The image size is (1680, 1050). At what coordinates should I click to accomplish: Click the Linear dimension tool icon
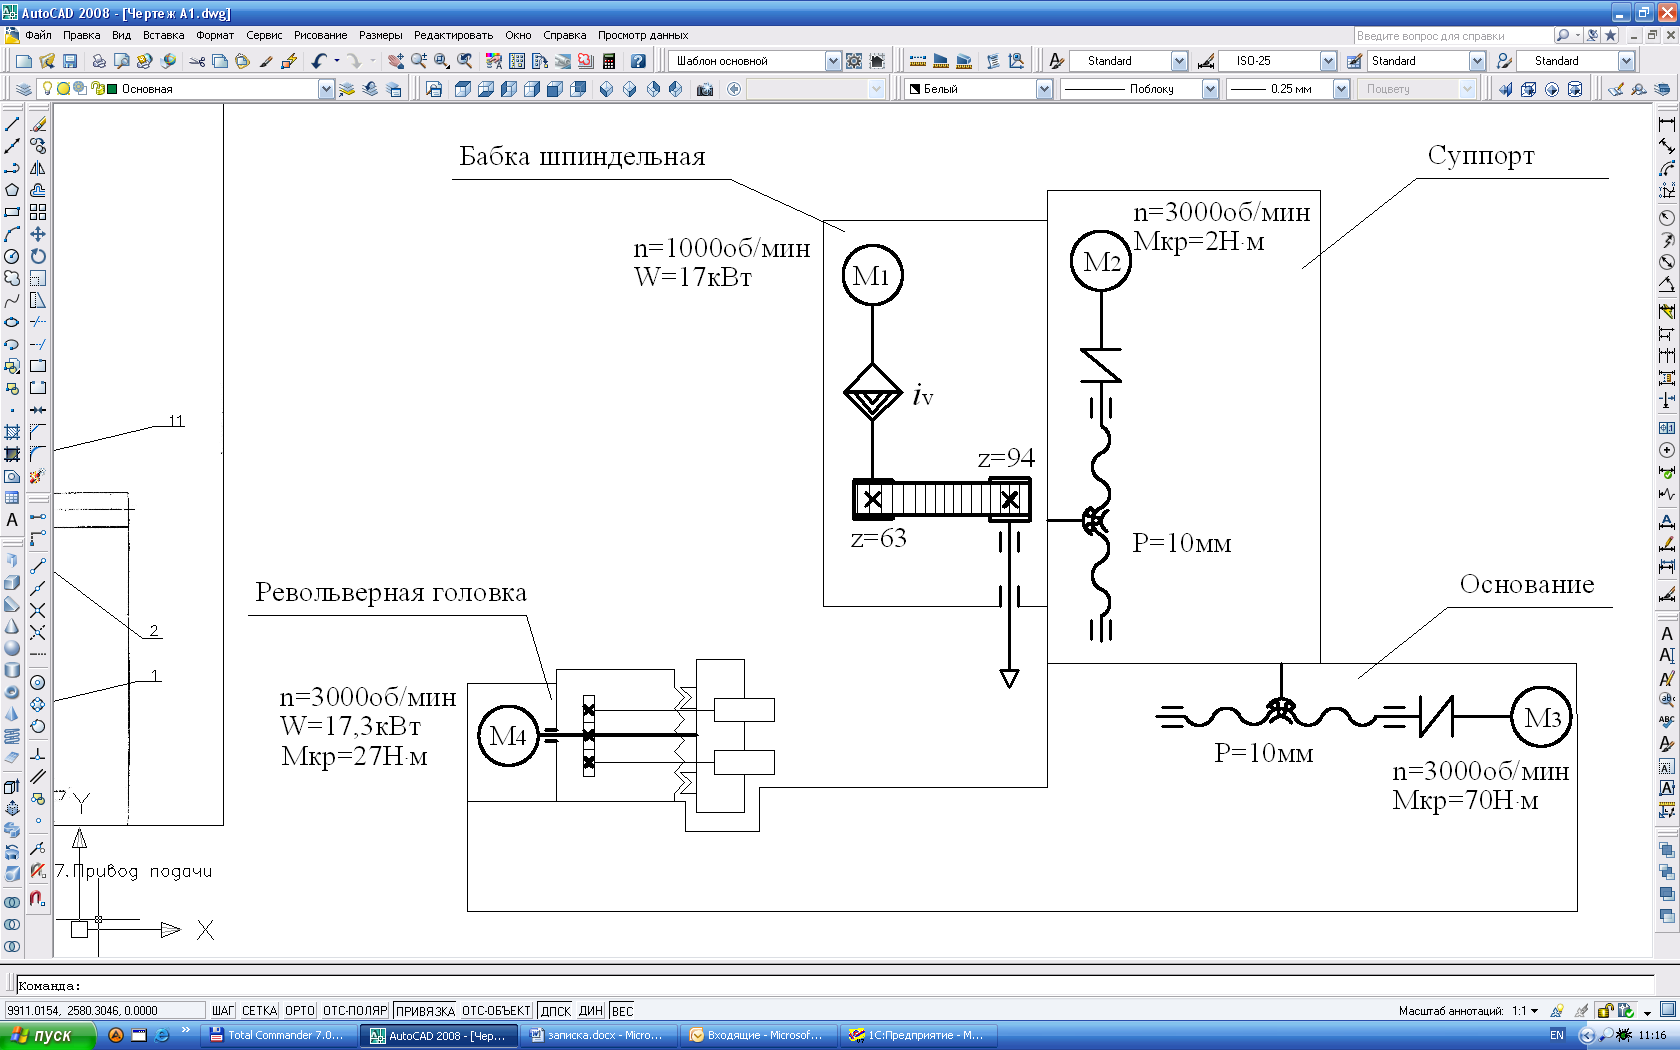pyautogui.click(x=1667, y=124)
